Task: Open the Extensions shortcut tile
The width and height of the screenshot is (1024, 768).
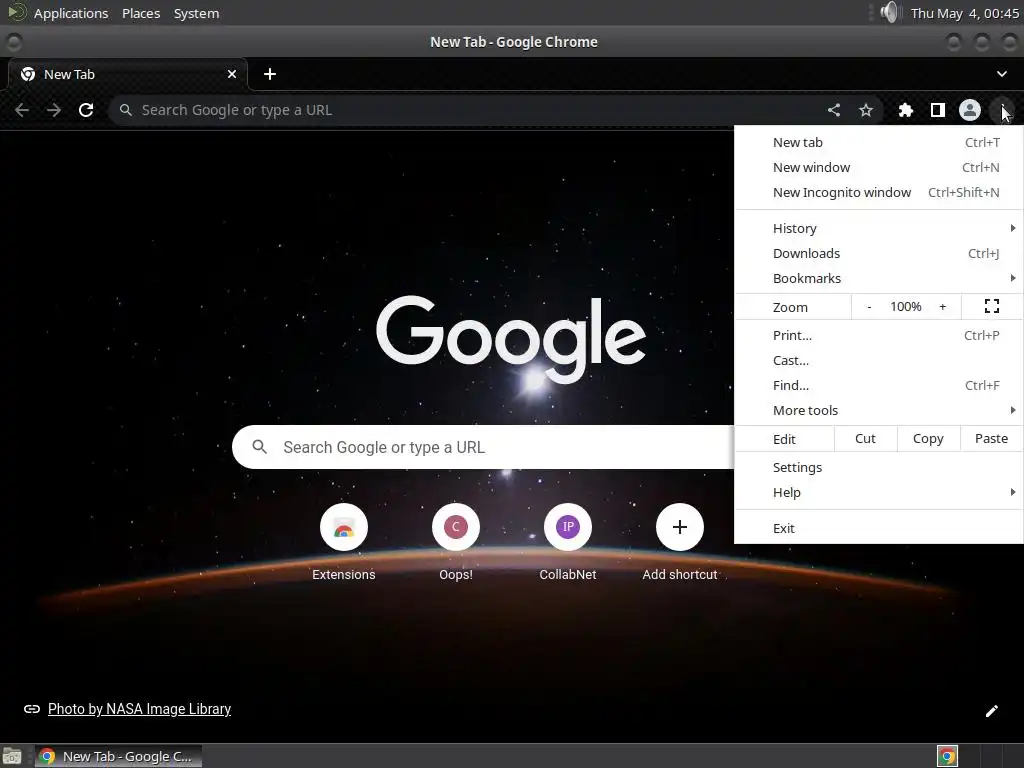Action: 344,543
